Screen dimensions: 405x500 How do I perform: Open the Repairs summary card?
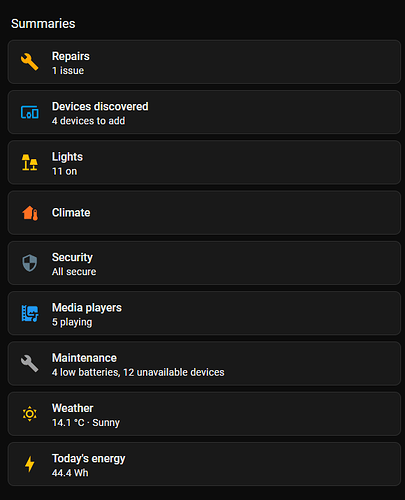[x=204, y=62]
